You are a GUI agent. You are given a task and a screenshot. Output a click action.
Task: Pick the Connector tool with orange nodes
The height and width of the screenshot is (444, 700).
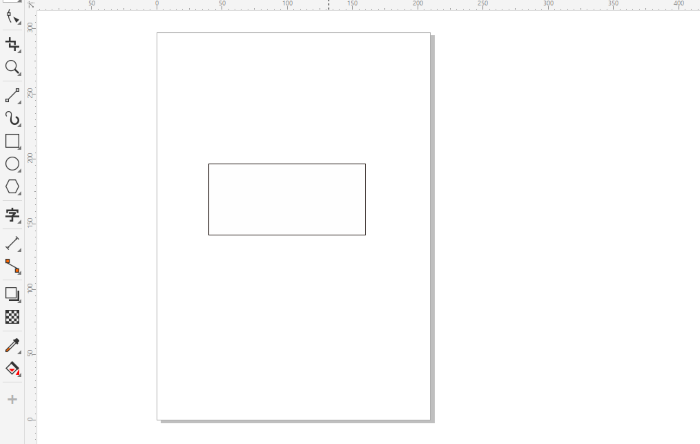click(12, 266)
